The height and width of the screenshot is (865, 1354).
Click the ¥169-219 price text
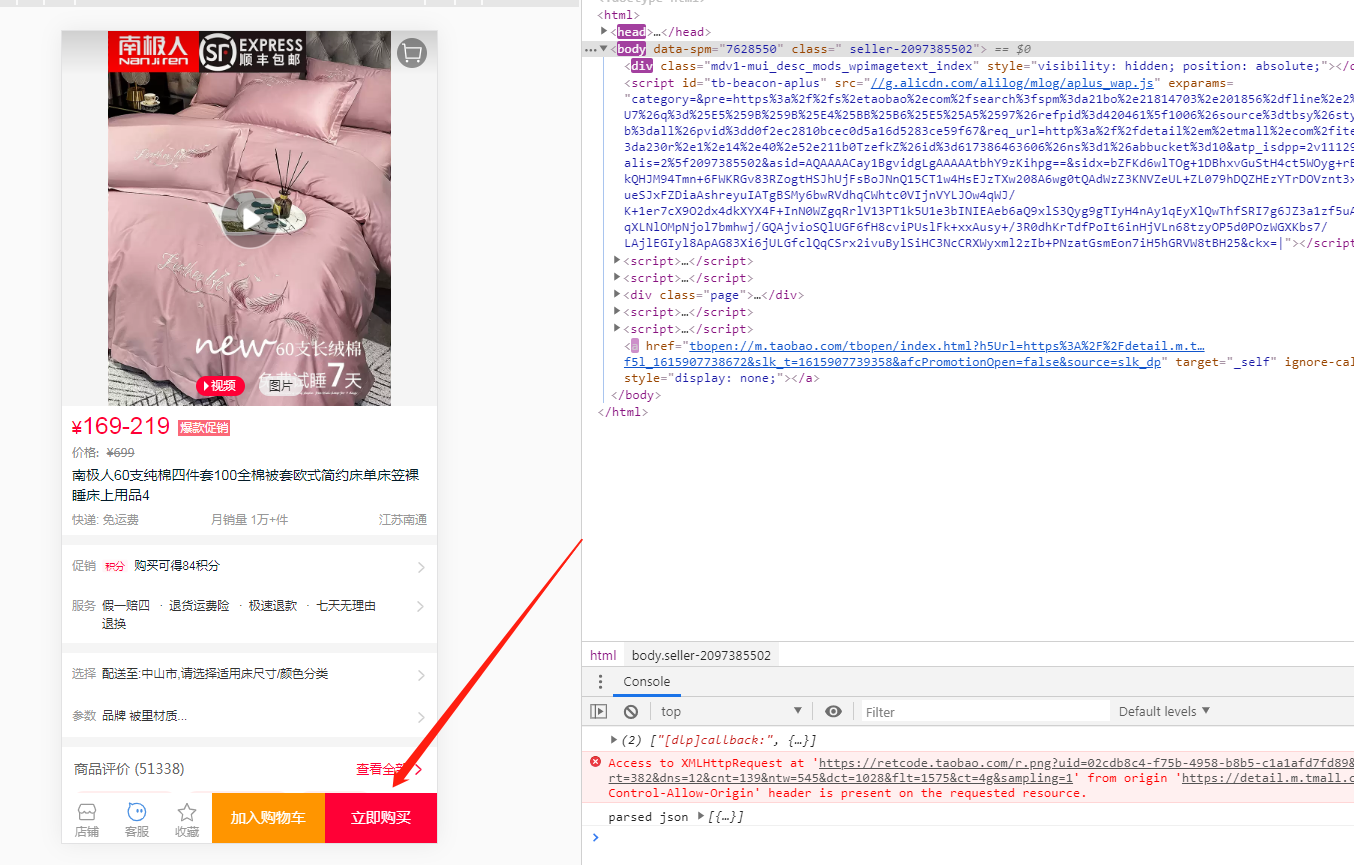tap(121, 427)
